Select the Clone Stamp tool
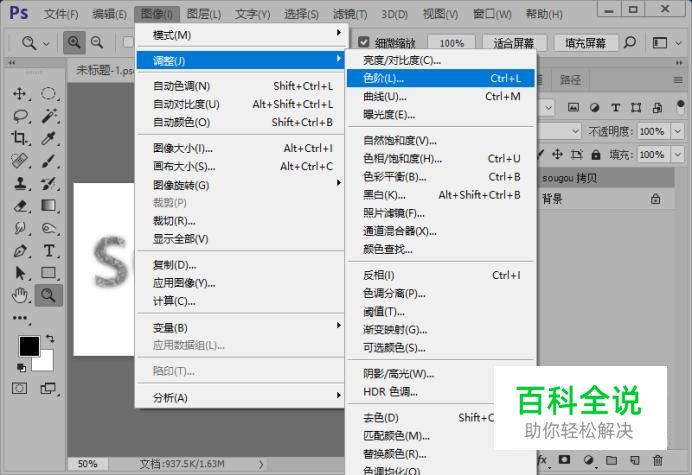 [19, 183]
